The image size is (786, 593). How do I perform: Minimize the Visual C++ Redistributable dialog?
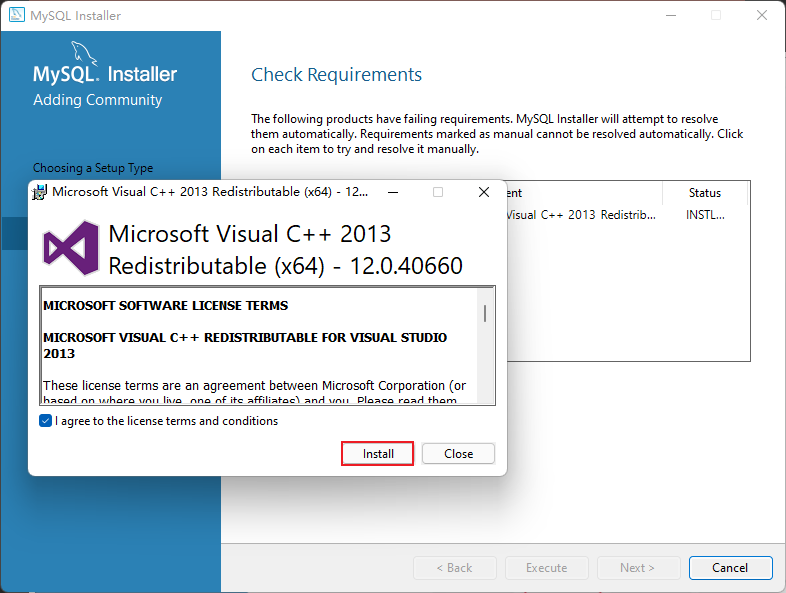393,192
